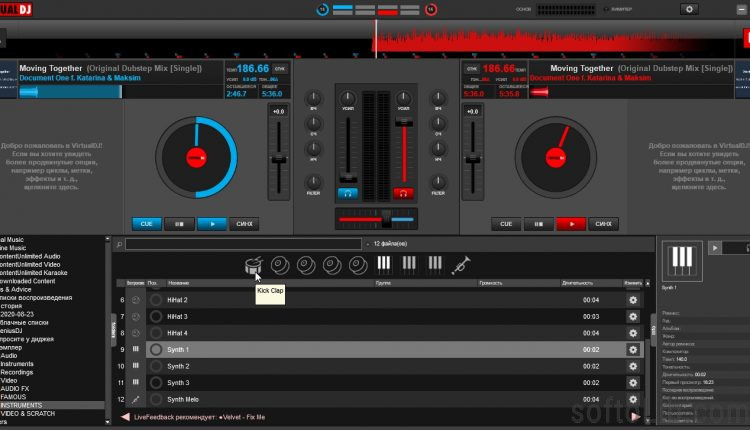Screen dimensions: 750x430
Task: Trigger the last of four cymbal pad icons
Action: pos(358,265)
